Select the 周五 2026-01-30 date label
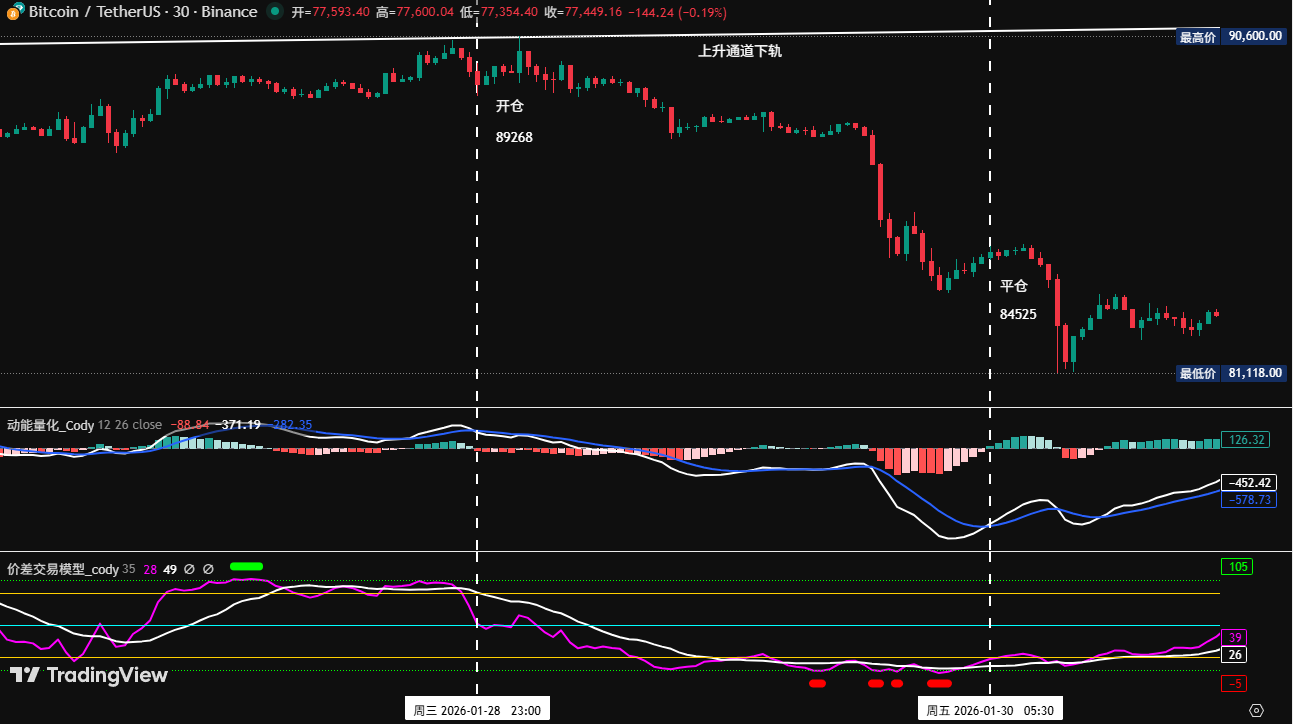1293x724 pixels. [x=989, y=707]
